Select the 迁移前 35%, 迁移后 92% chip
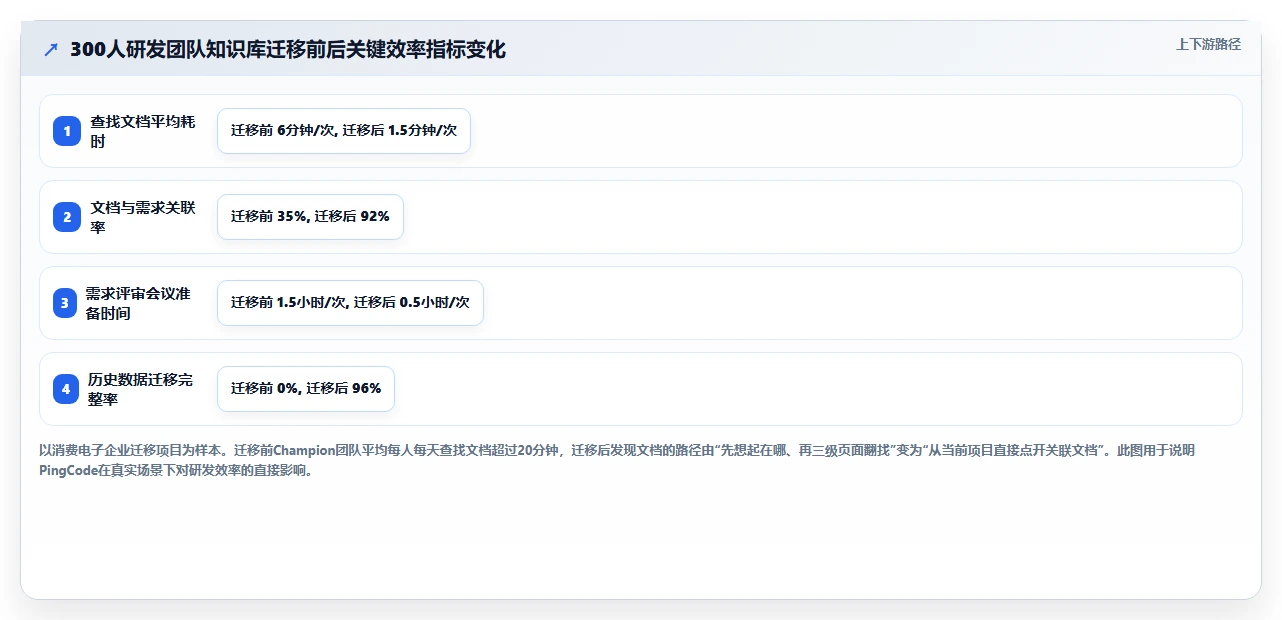This screenshot has width=1282, height=620. [310, 217]
